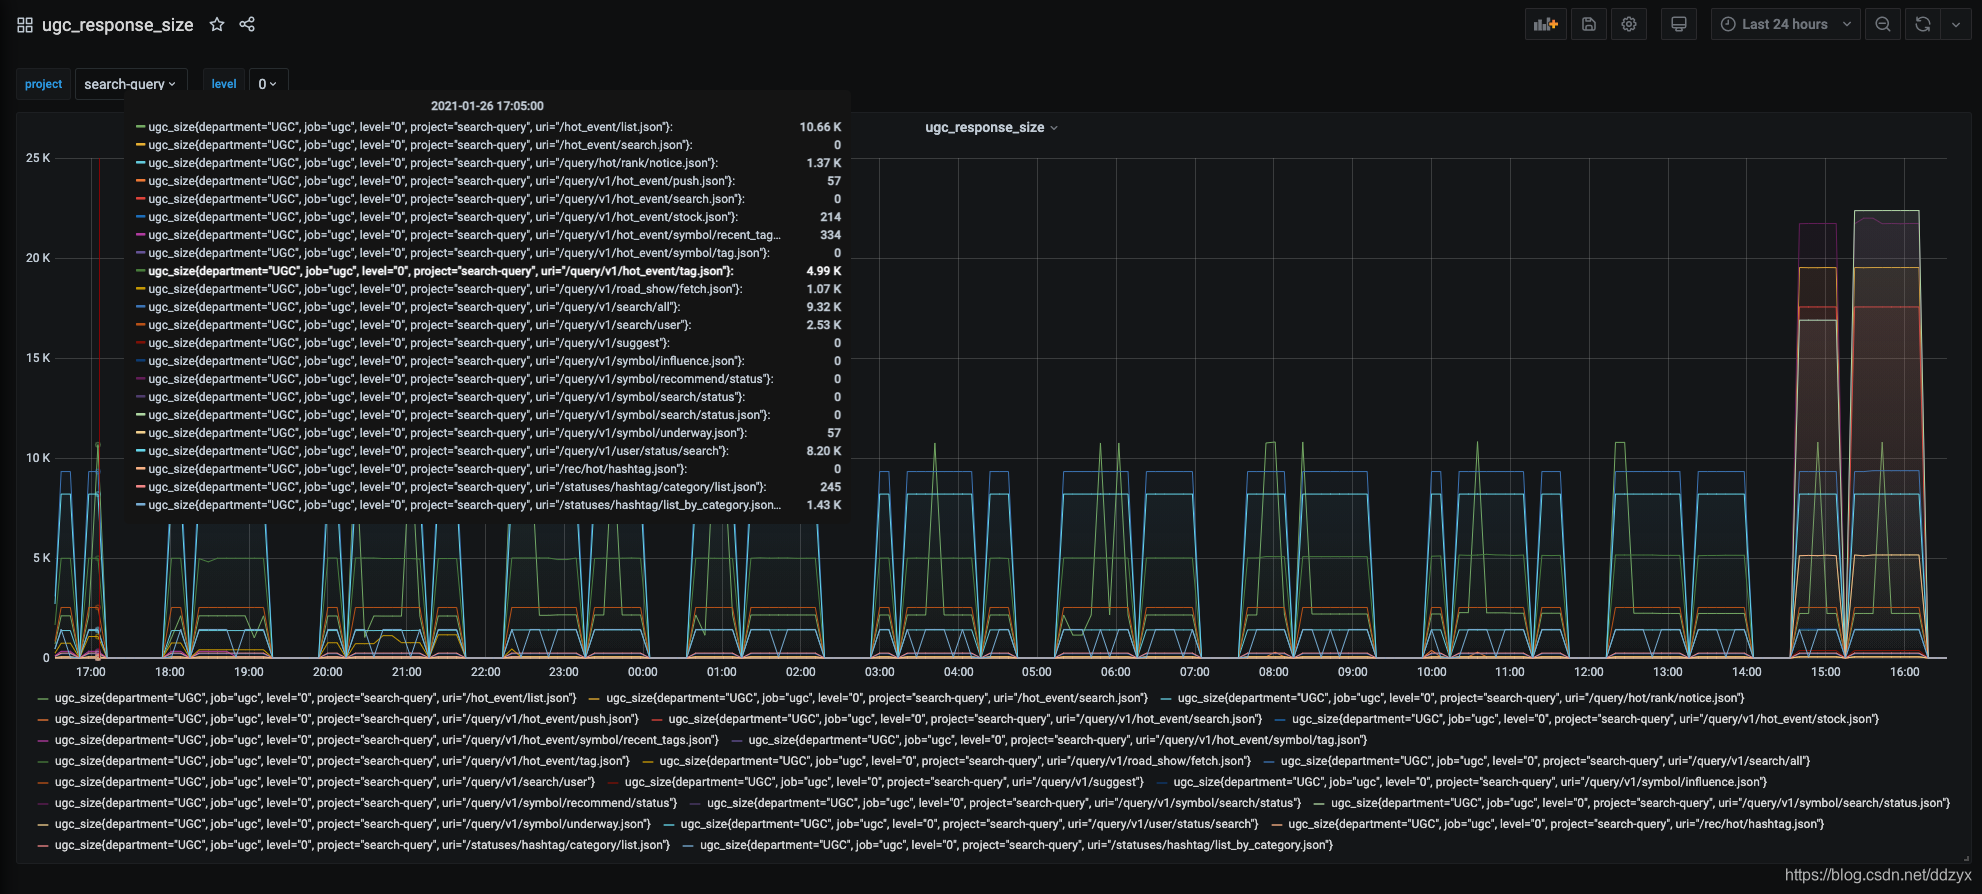Click legend entry /statuses/hashtag/list_by_category.json
The image size is (1982, 894).
coord(1017,845)
